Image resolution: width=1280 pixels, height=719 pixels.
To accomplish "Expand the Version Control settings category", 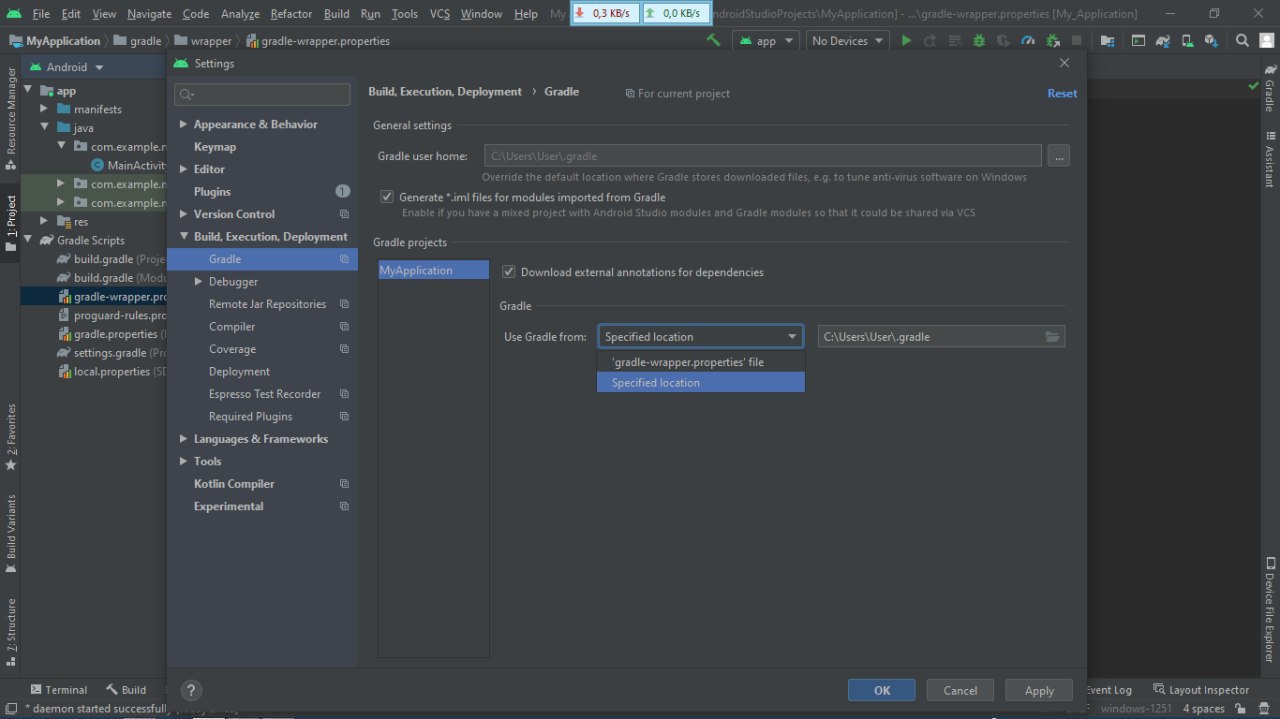I will point(183,215).
